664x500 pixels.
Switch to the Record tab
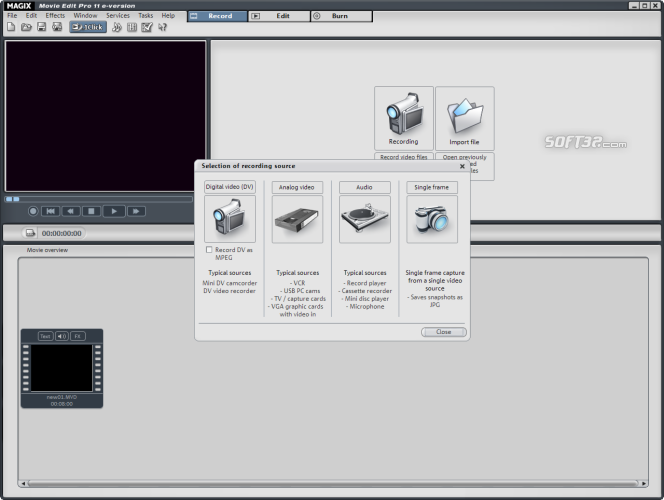click(x=217, y=16)
